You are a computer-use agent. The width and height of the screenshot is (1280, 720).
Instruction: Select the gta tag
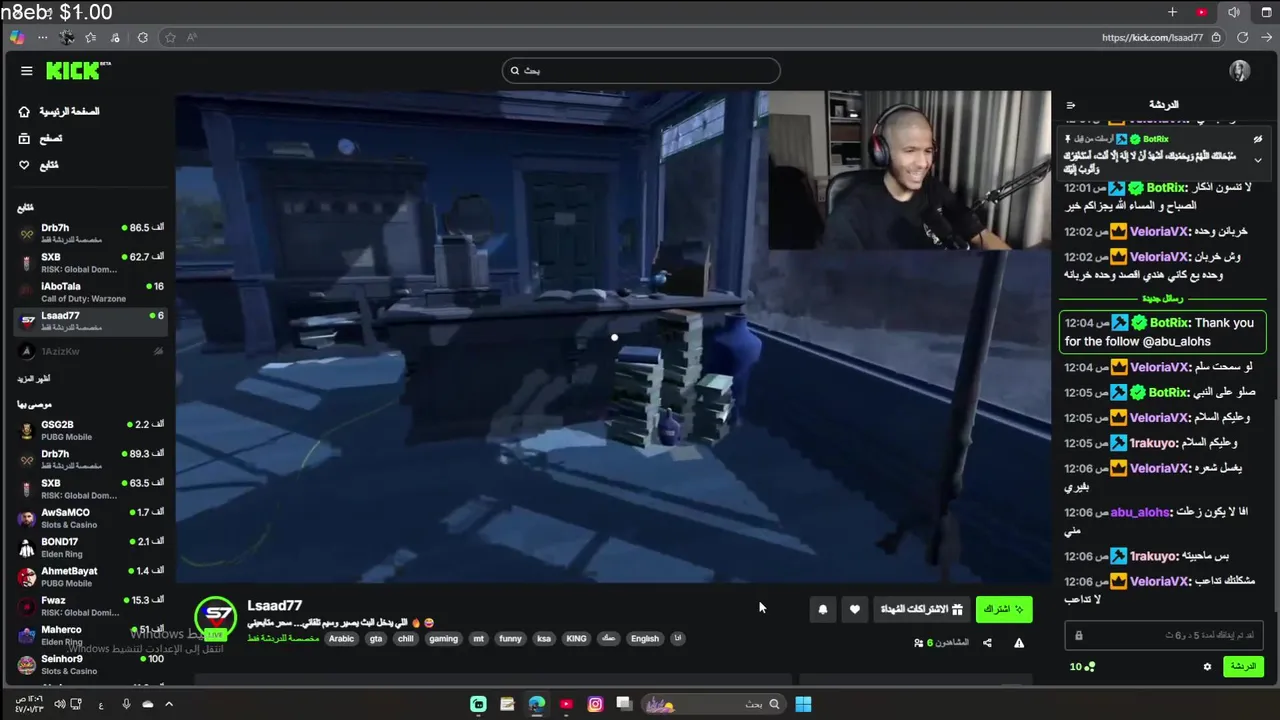click(376, 639)
